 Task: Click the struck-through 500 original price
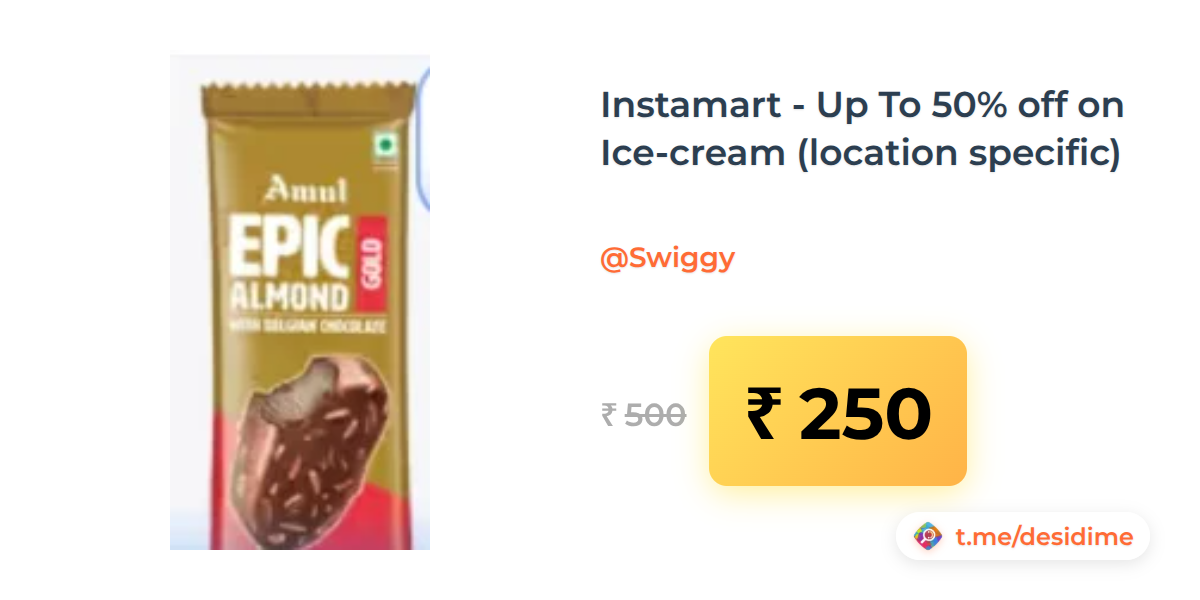tap(655, 414)
